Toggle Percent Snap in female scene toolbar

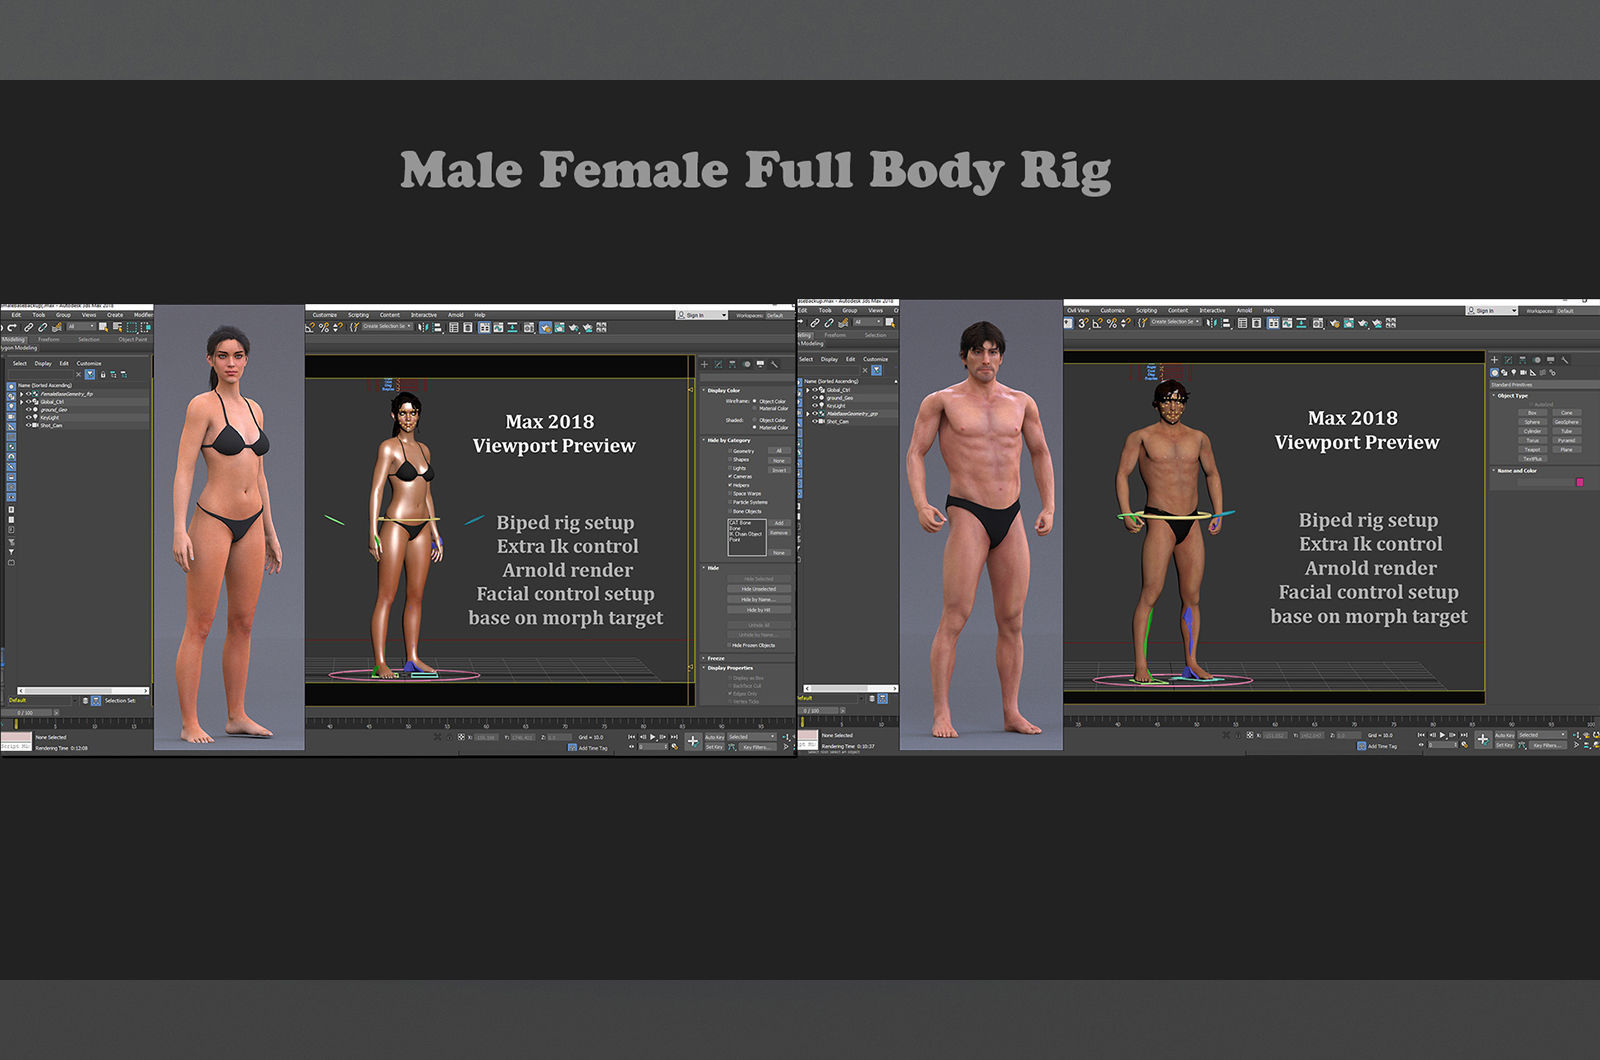tap(324, 327)
